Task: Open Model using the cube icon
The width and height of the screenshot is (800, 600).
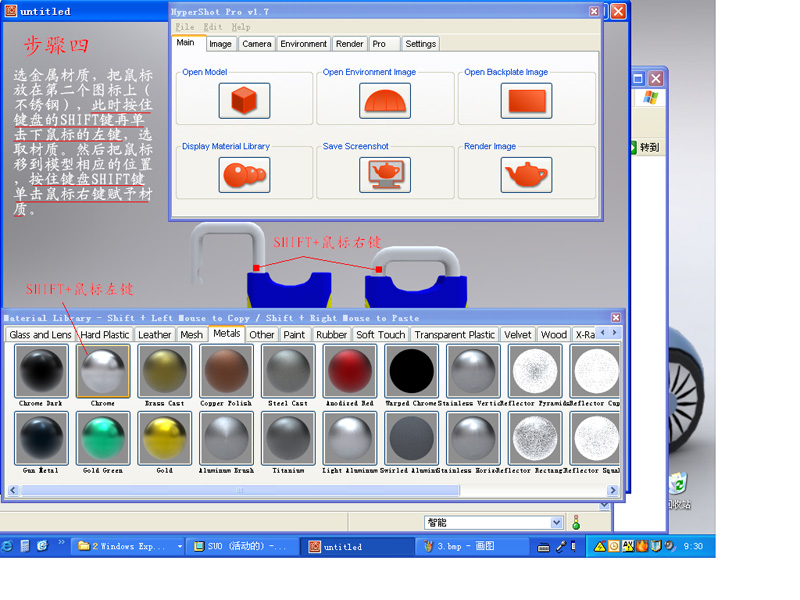Action: [x=244, y=101]
